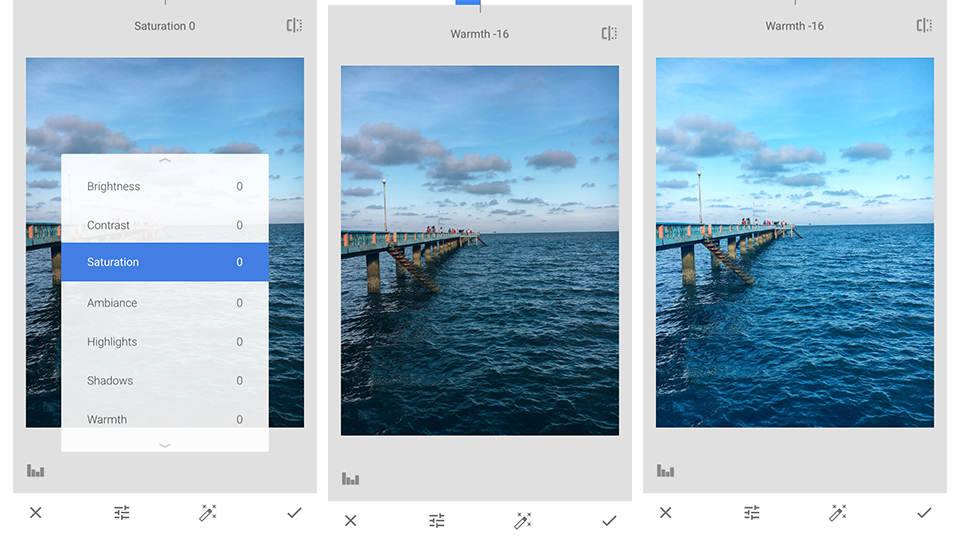This screenshot has width=960, height=540.
Task: Apply edits with checkmark in right screen
Action: [x=924, y=512]
